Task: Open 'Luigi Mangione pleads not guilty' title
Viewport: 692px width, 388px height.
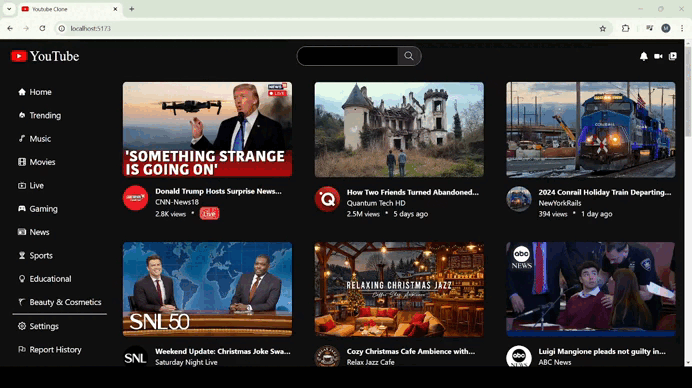Action: 602,351
